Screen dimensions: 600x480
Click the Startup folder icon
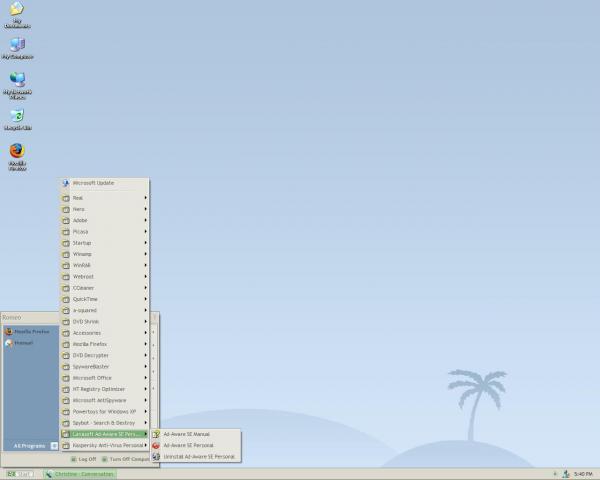pyautogui.click(x=66, y=243)
